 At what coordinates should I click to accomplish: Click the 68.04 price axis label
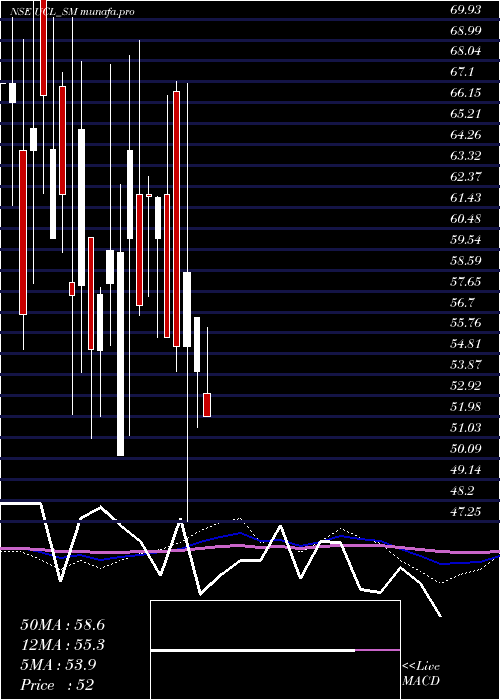click(466, 51)
